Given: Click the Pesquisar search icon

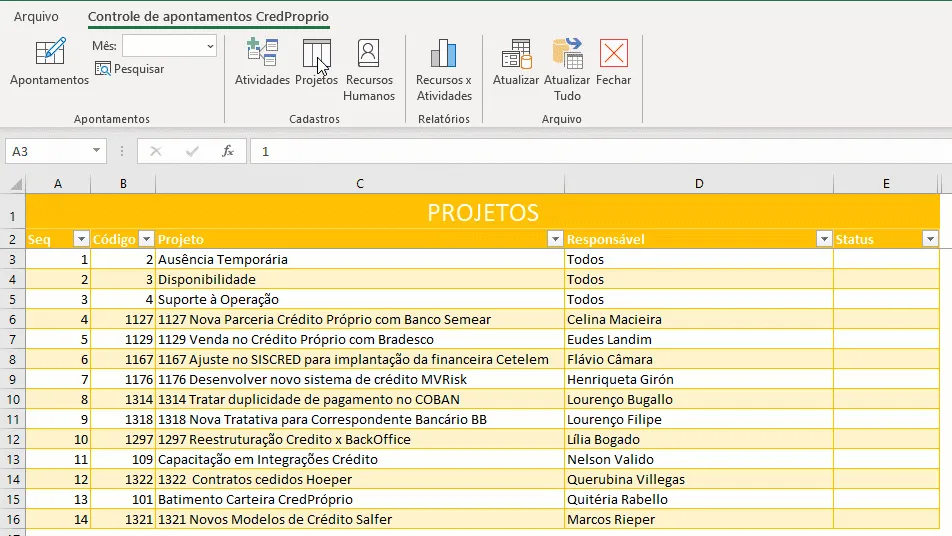Looking at the screenshot, I should (x=103, y=69).
